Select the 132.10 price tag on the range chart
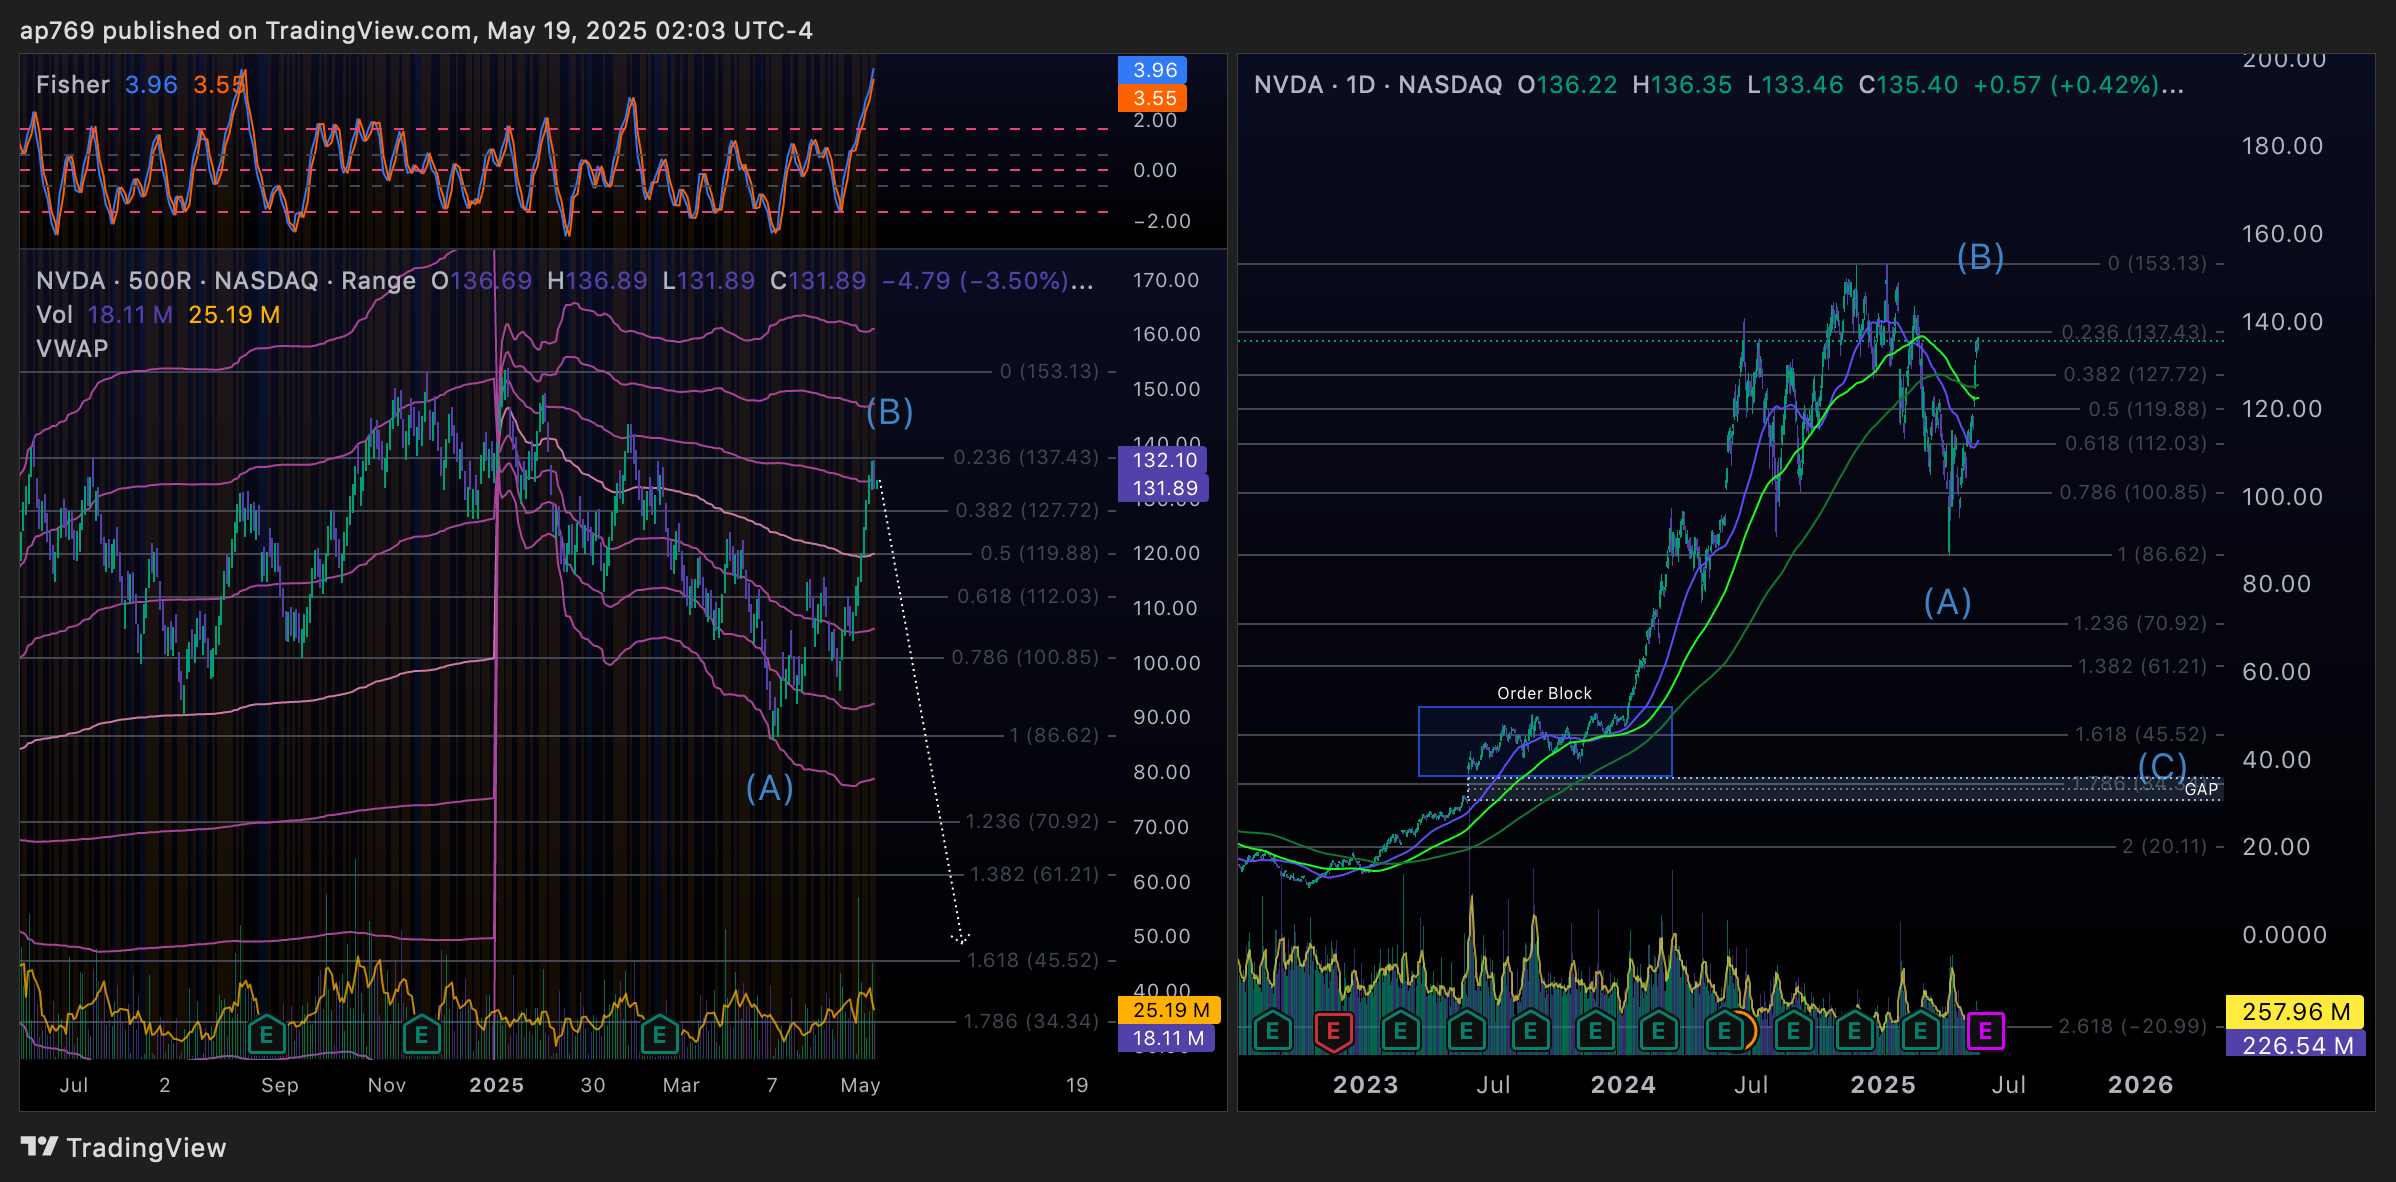The width and height of the screenshot is (2396, 1182). [x=1163, y=460]
